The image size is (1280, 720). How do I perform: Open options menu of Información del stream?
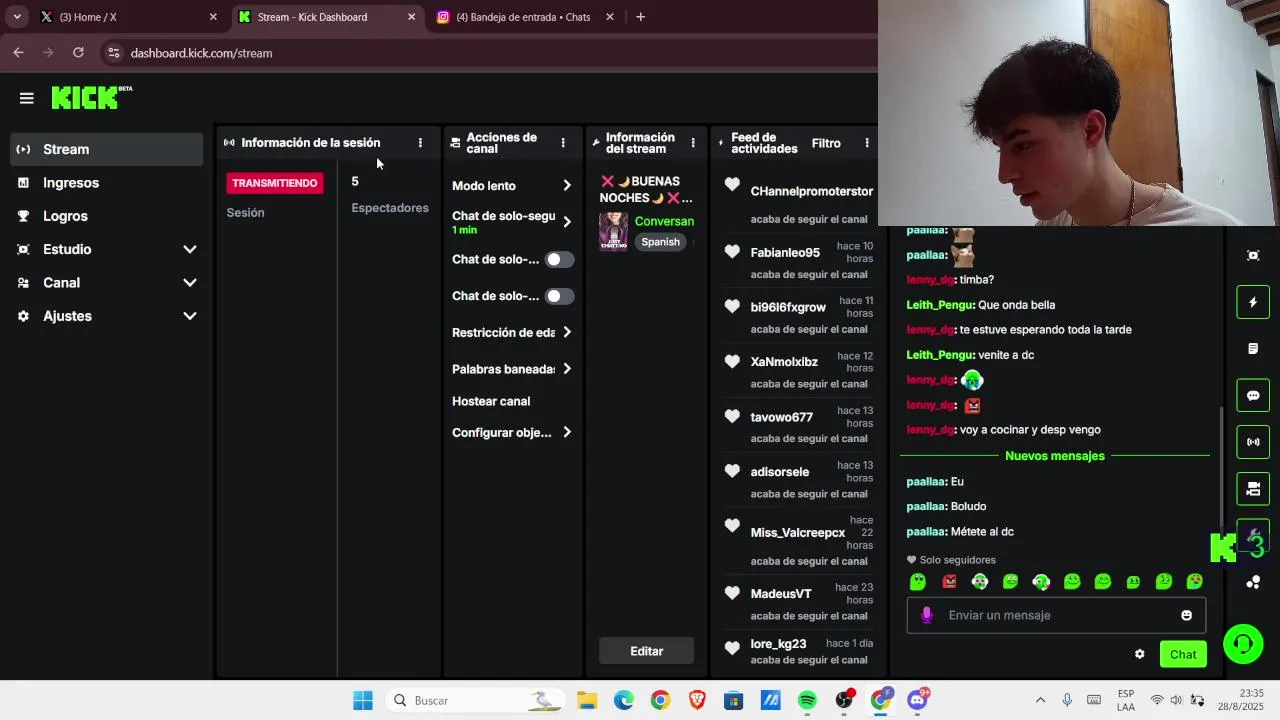tap(693, 143)
